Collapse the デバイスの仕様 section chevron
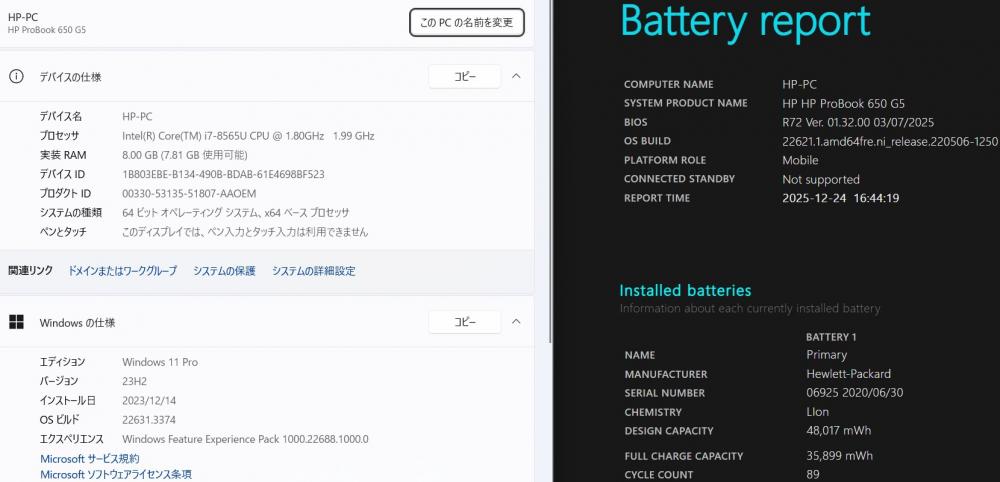This screenshot has width=1000, height=482. [516, 77]
